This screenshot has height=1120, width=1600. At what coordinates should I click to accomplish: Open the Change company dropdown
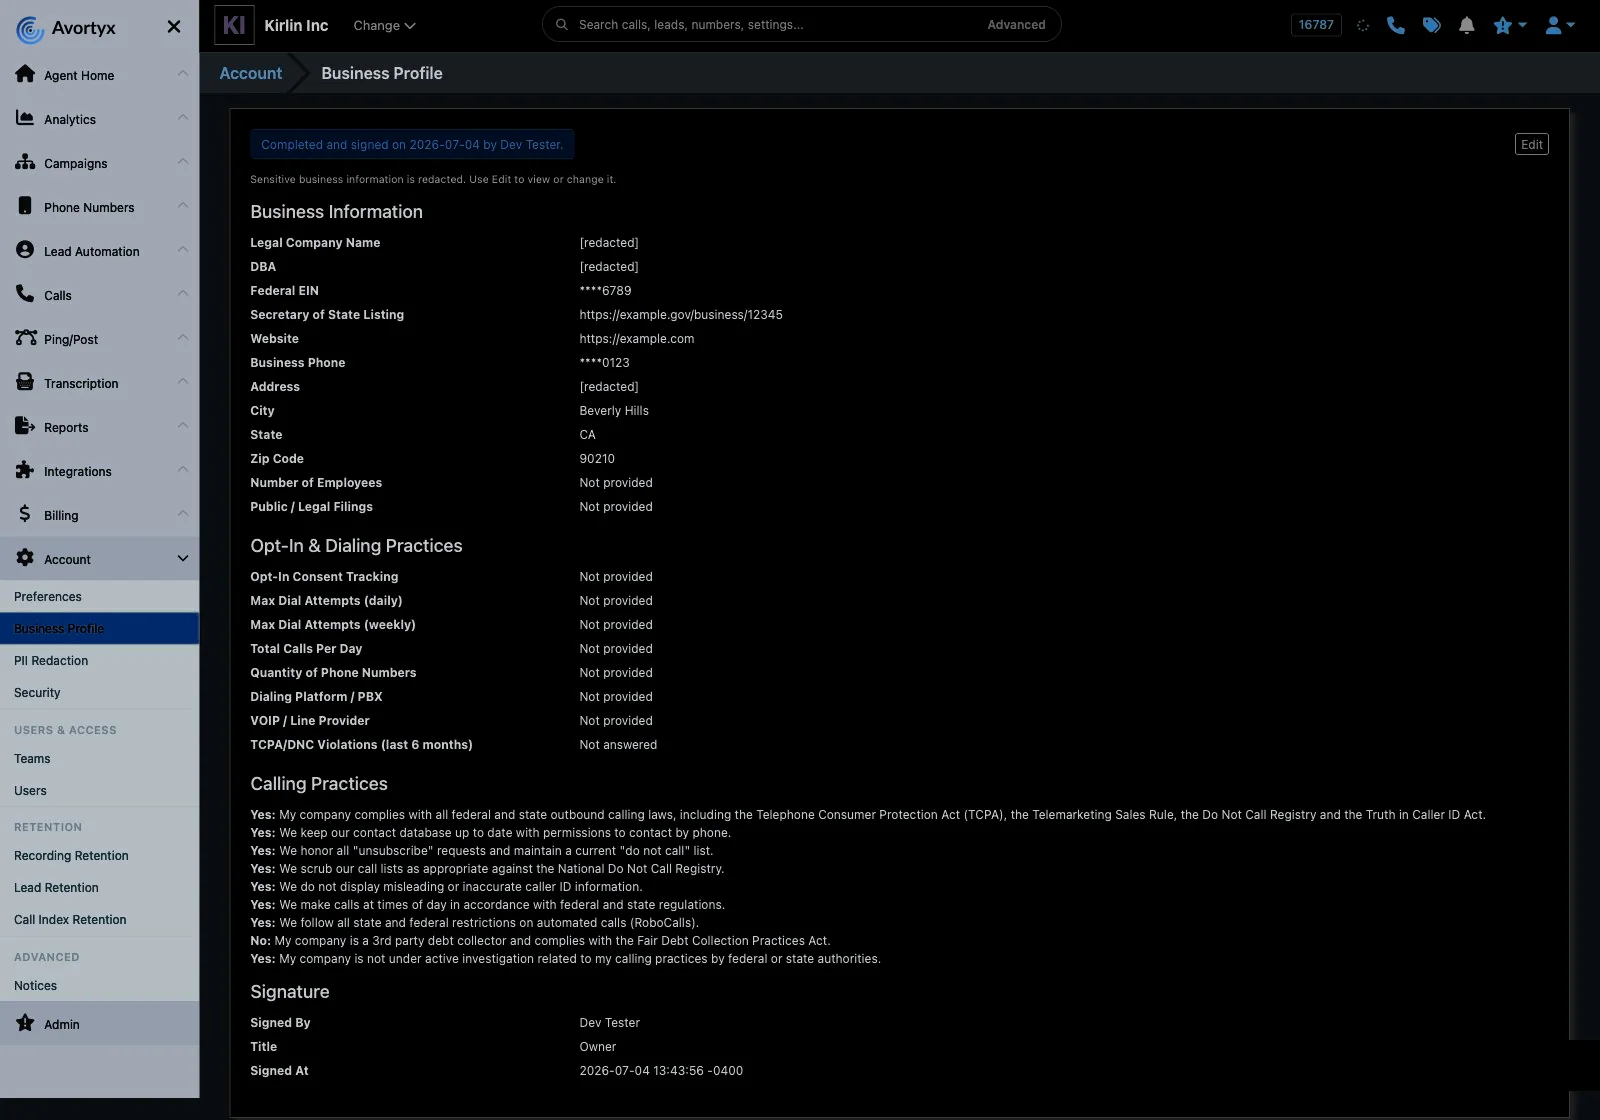384,25
